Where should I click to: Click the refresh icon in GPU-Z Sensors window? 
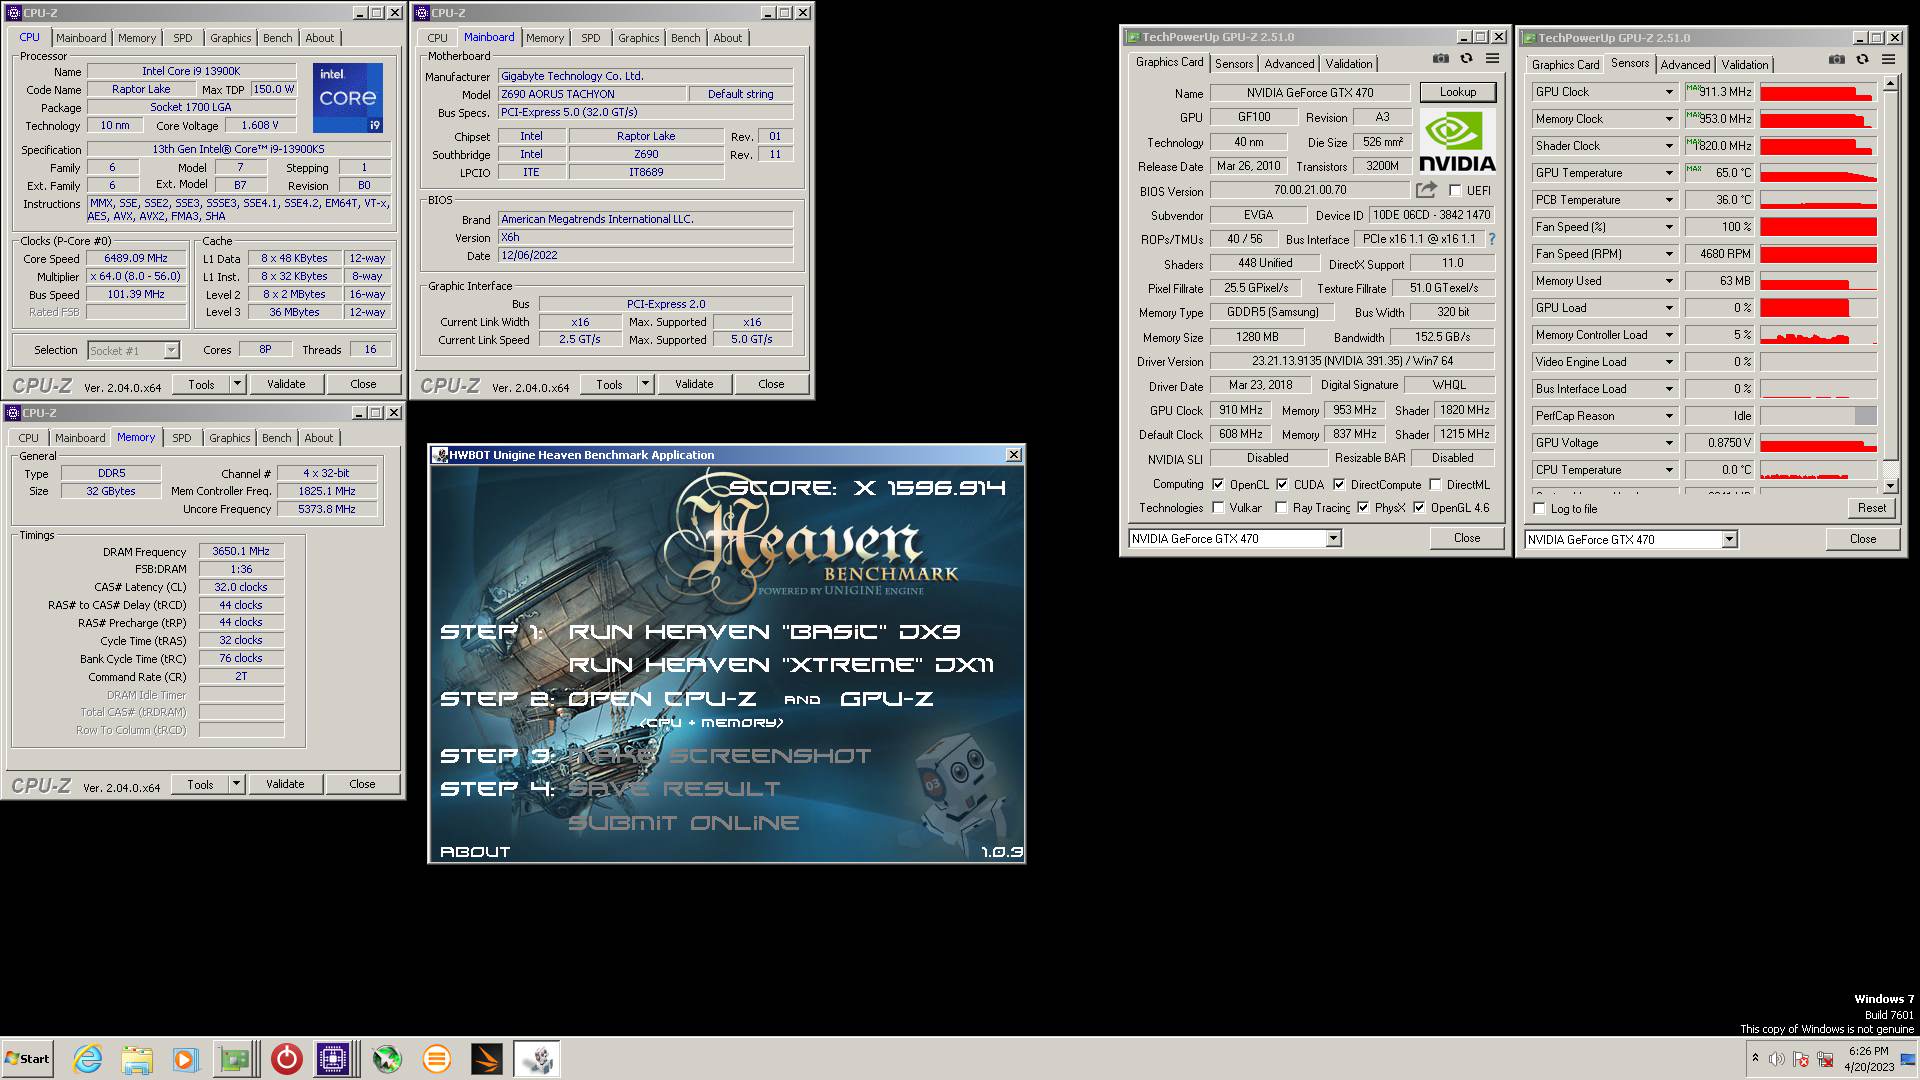pyautogui.click(x=1862, y=60)
